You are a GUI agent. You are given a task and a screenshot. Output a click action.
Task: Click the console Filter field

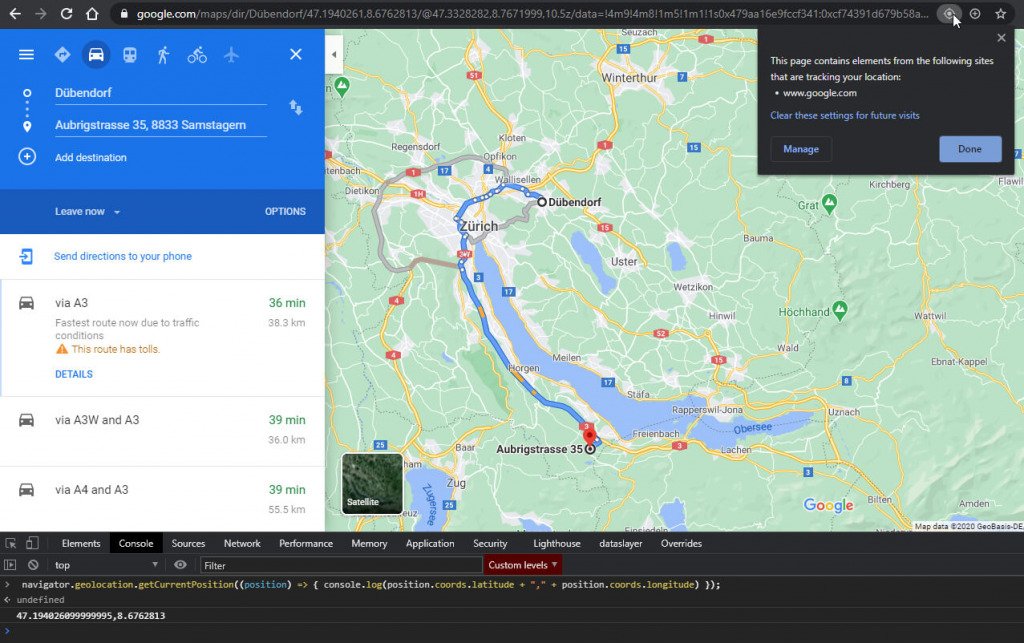pyautogui.click(x=341, y=565)
